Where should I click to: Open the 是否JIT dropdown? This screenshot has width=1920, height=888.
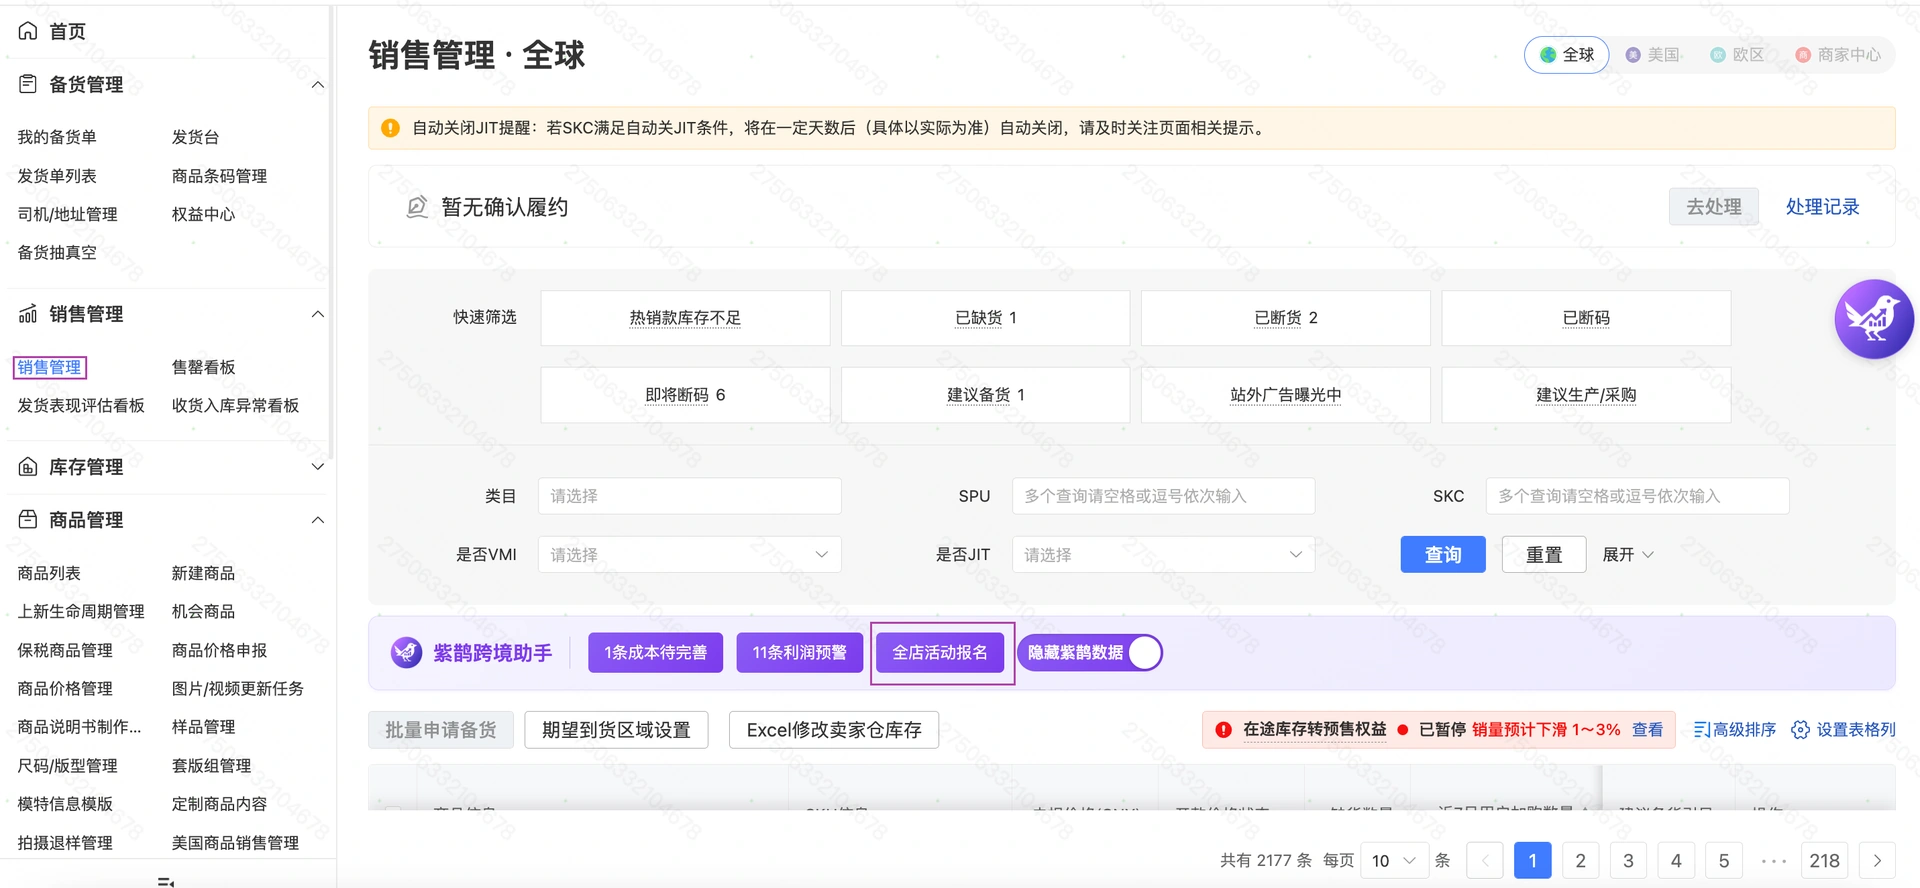1163,554
